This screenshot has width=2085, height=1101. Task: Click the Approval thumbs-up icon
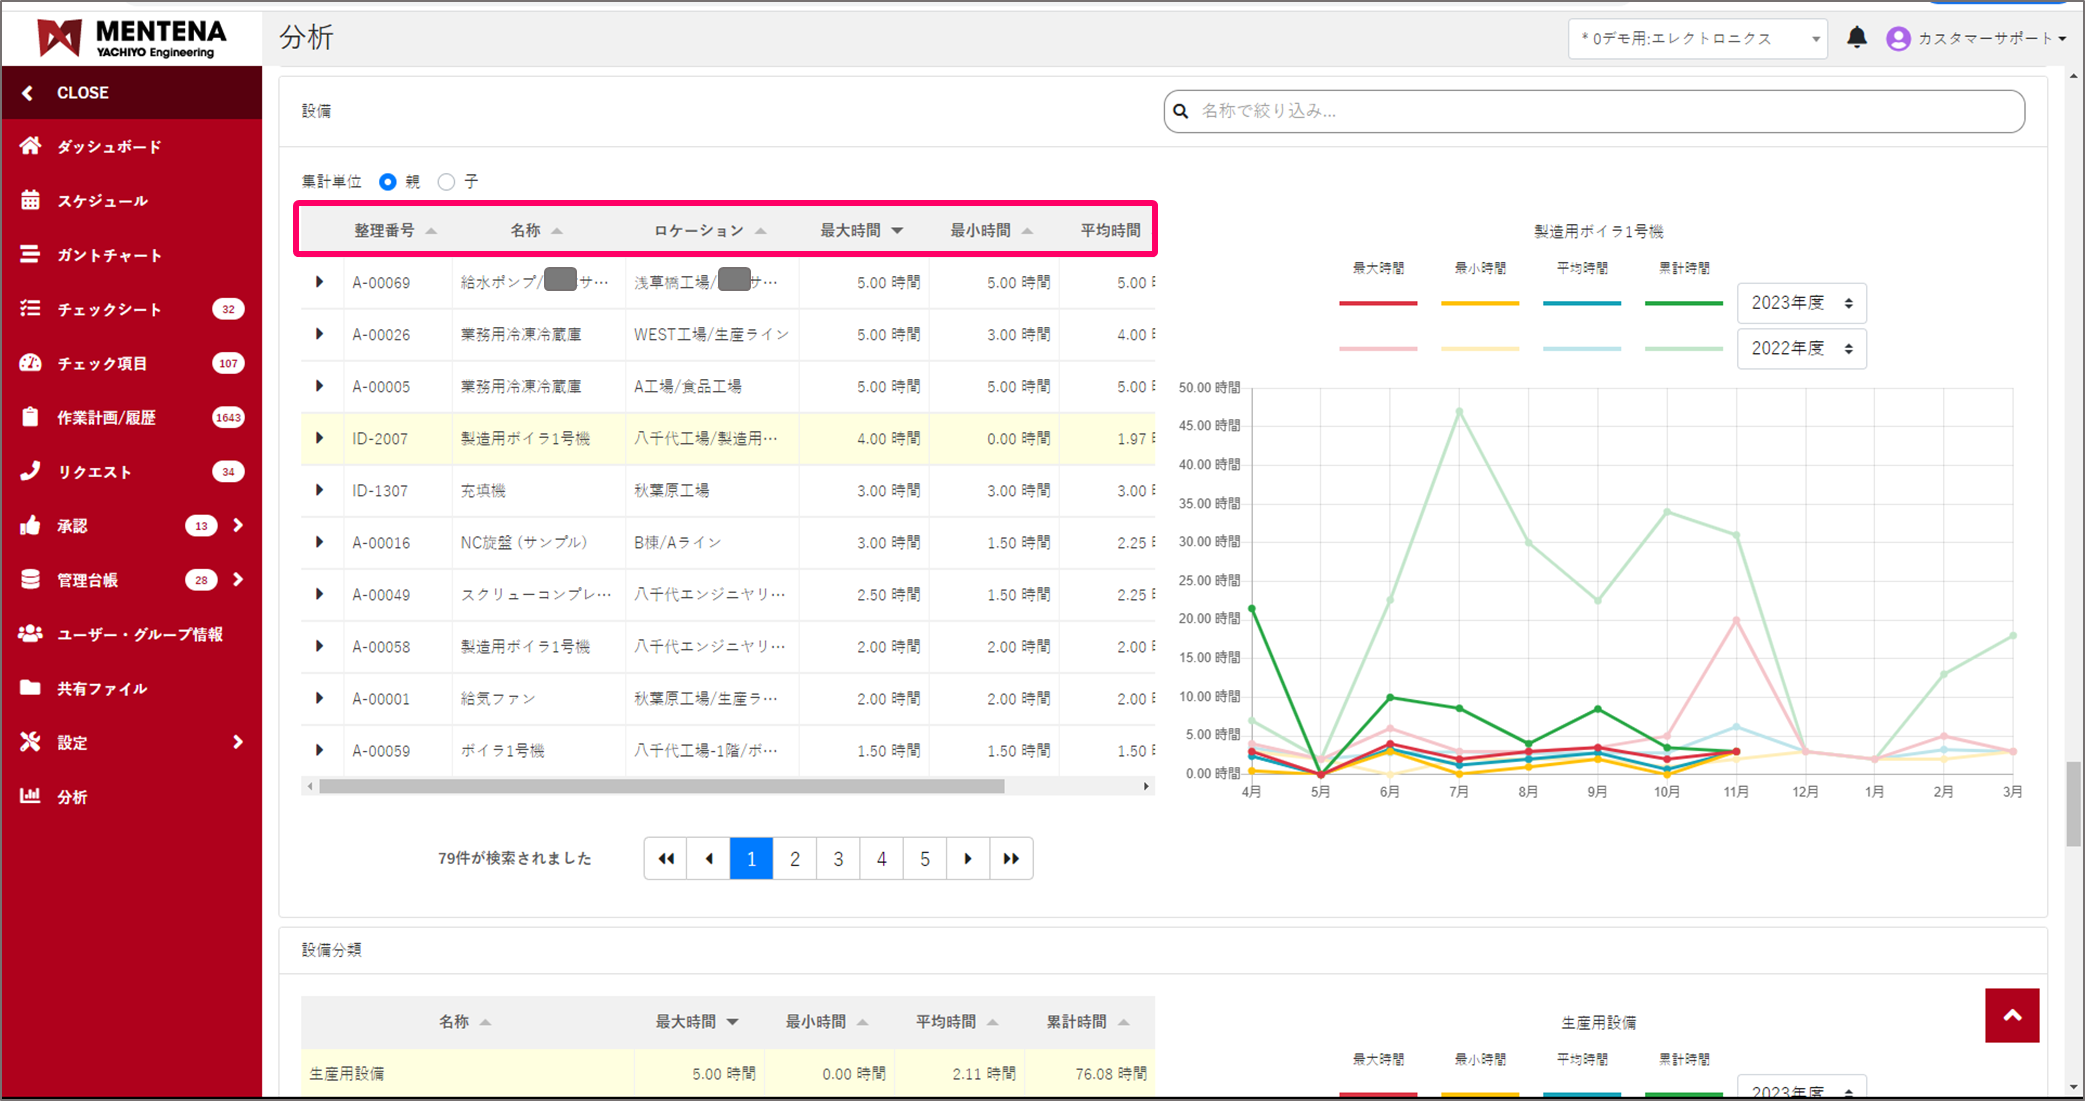[30, 526]
